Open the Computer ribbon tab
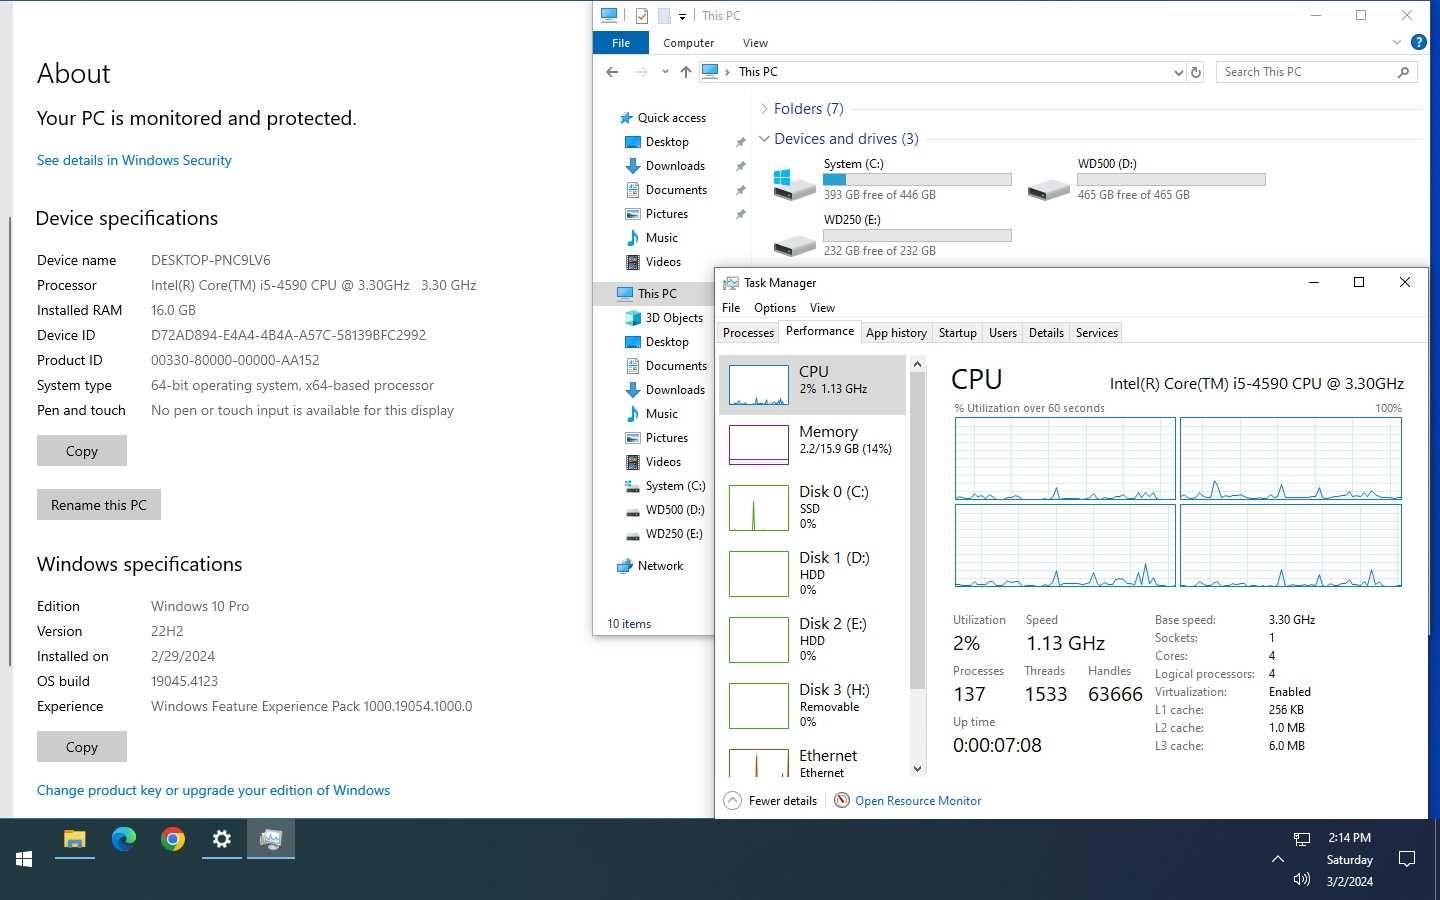 688,43
